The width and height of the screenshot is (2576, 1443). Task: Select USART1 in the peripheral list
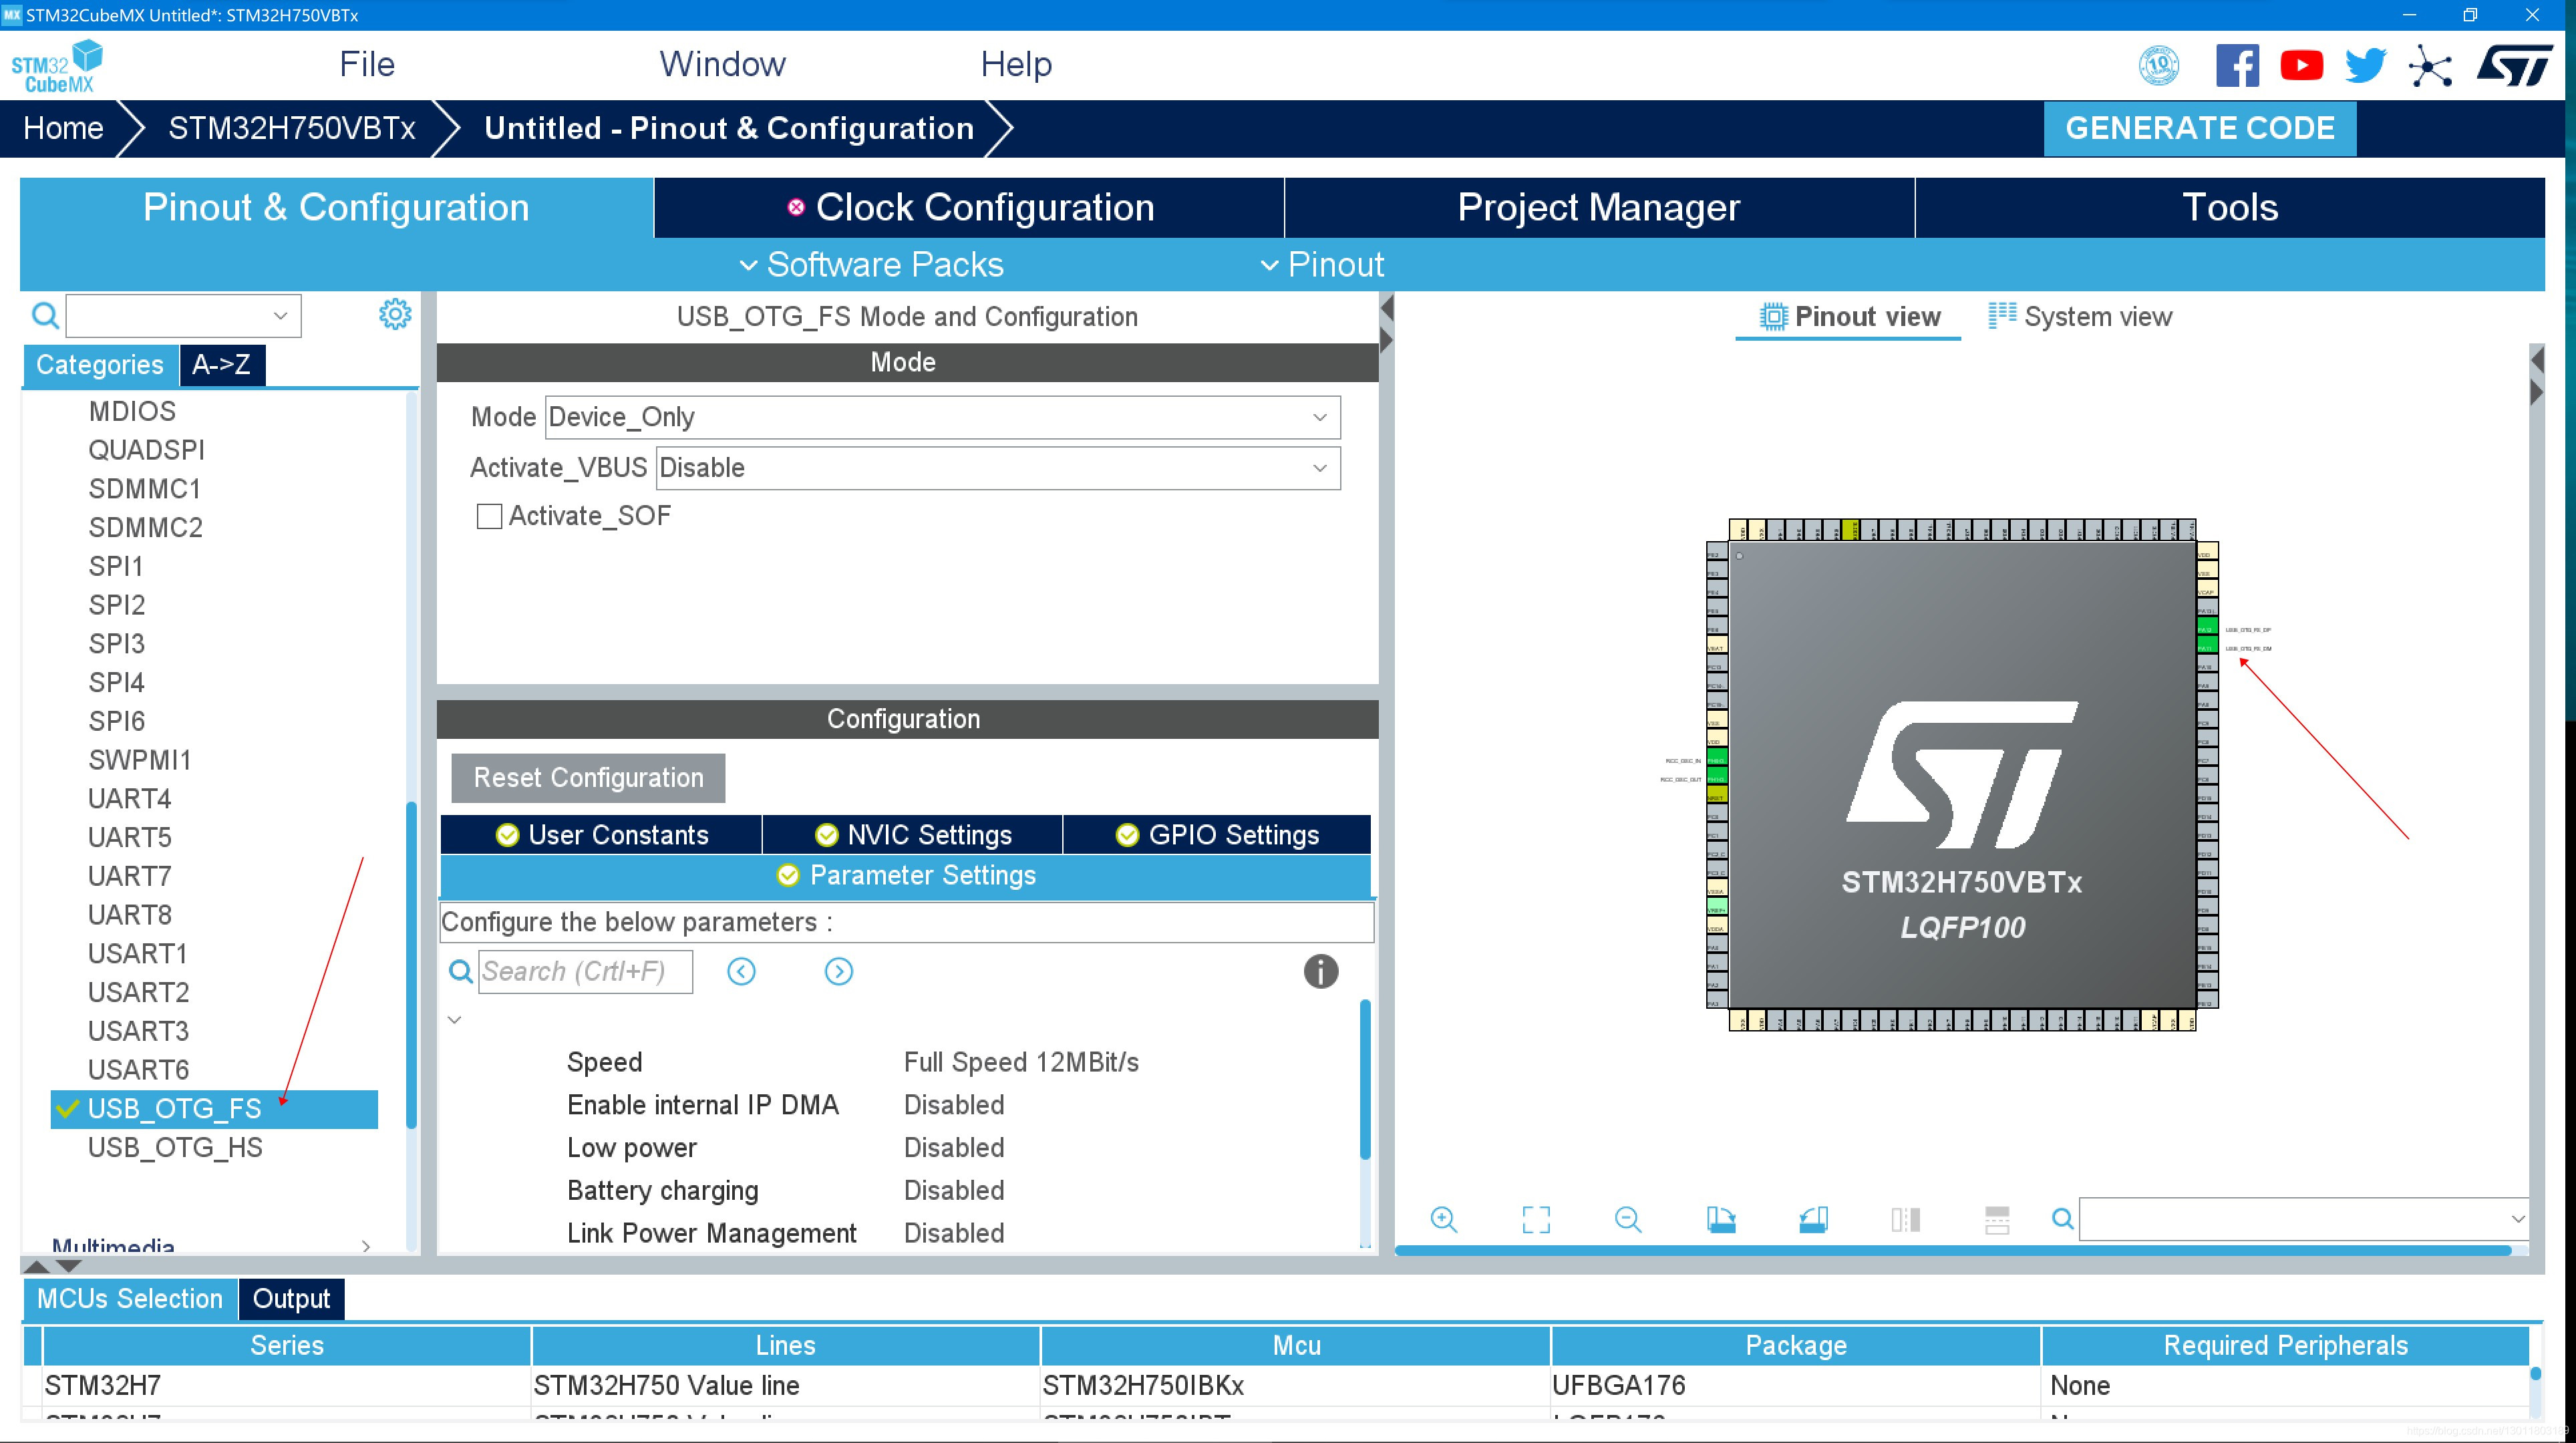[138, 954]
